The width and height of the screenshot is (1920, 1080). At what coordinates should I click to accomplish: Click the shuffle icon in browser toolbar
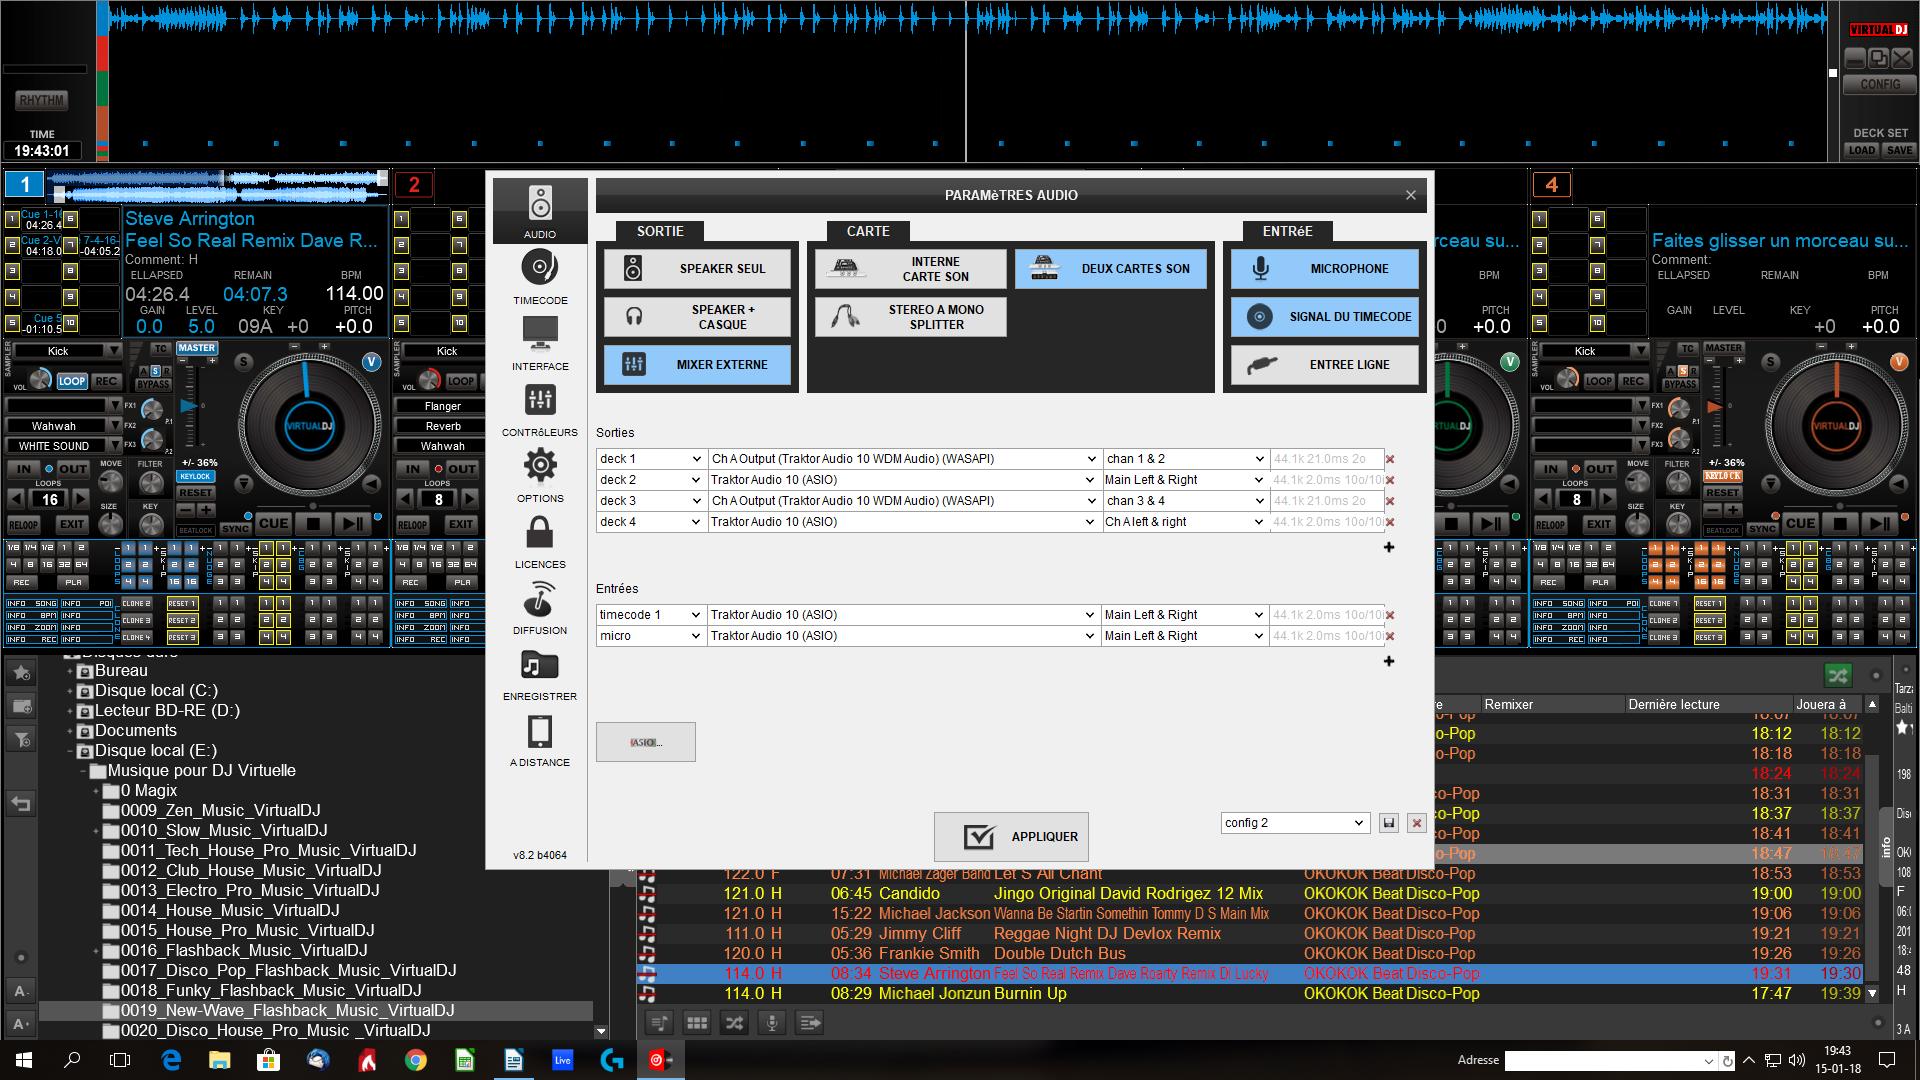pyautogui.click(x=734, y=1023)
